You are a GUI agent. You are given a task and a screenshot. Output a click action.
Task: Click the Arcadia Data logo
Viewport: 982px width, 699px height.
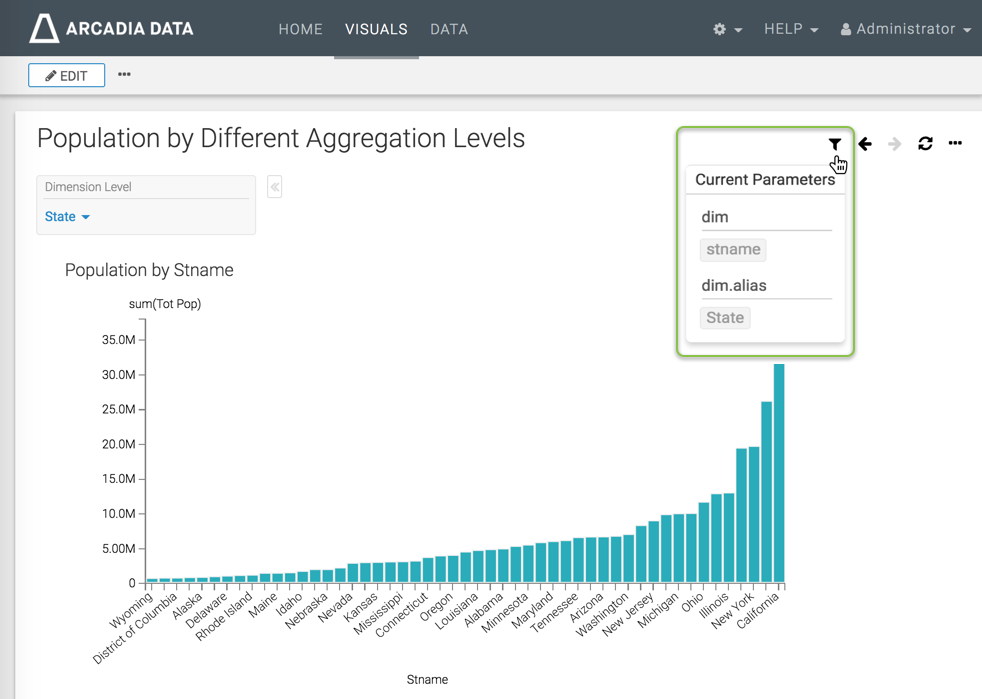[x=111, y=29]
